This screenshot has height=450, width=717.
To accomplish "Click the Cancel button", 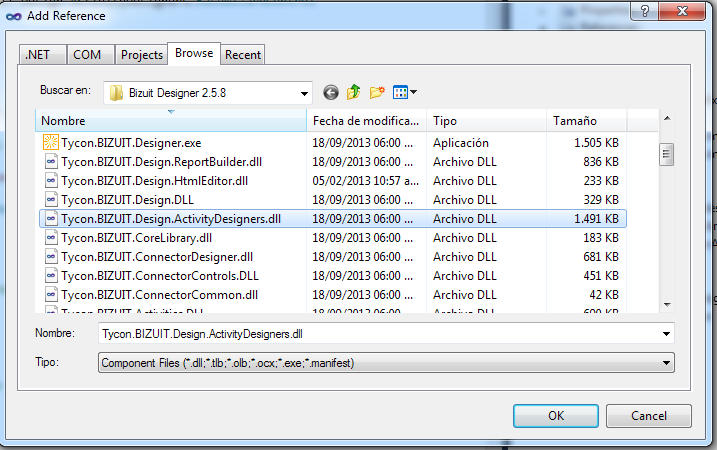I will tap(648, 416).
